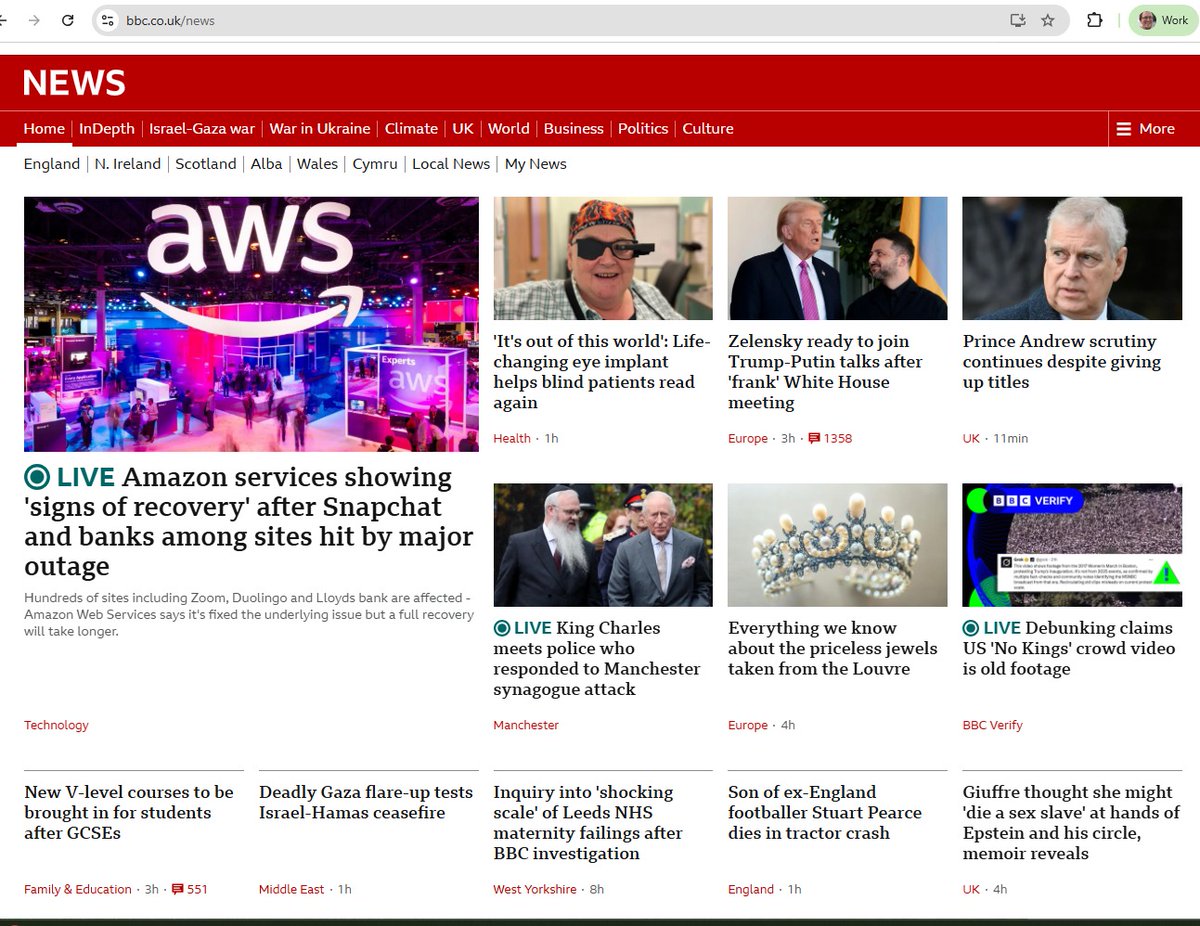Read Giuffre memoir reveals story

click(x=1071, y=822)
